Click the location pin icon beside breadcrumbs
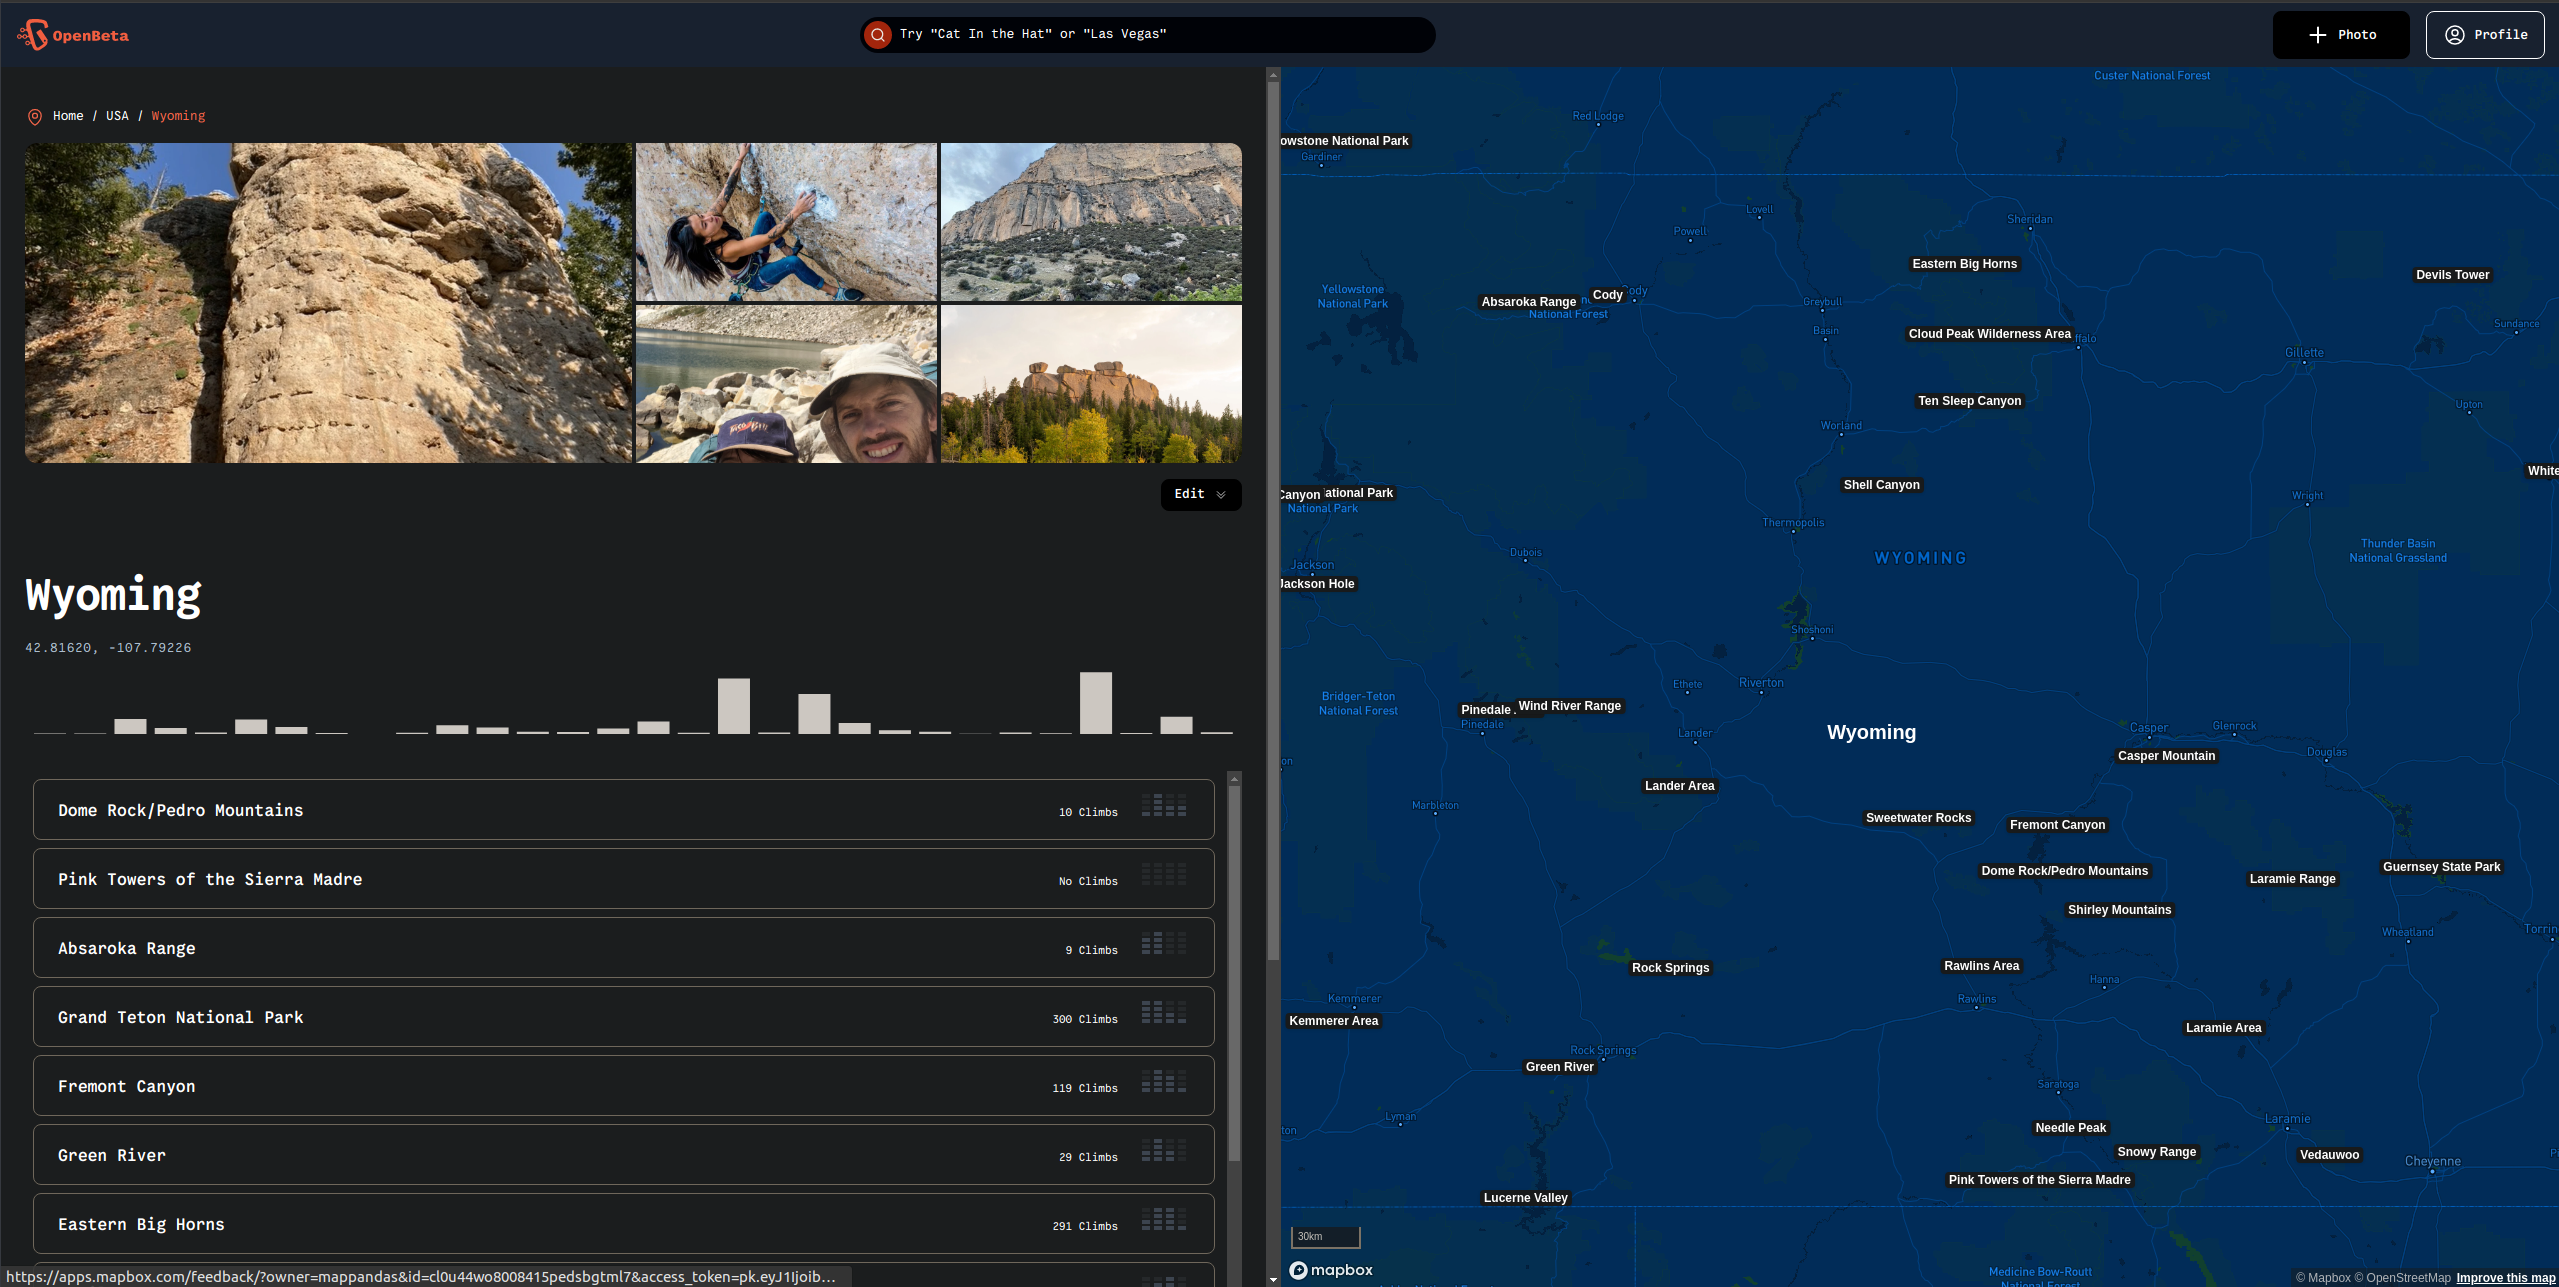This screenshot has height=1287, width=2559. click(x=34, y=116)
